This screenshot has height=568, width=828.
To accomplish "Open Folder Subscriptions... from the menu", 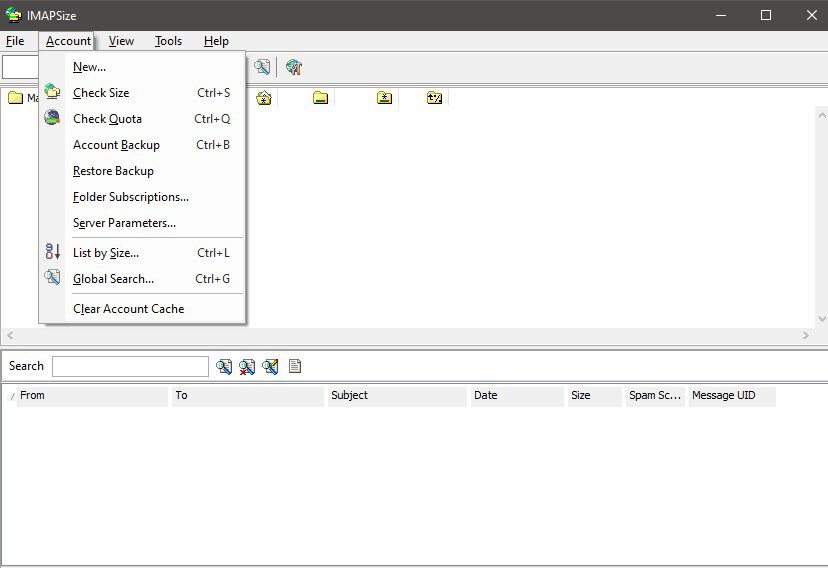I will coord(130,197).
